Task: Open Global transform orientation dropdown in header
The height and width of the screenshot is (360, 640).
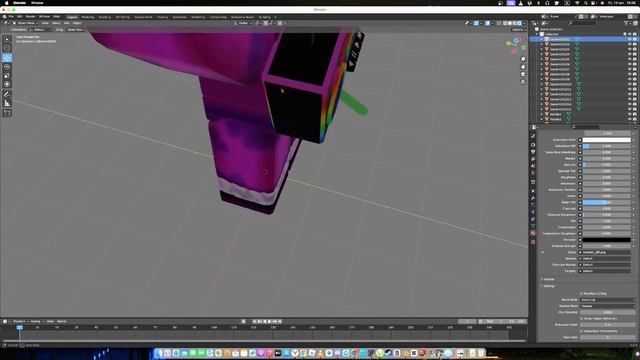Action: point(243,23)
